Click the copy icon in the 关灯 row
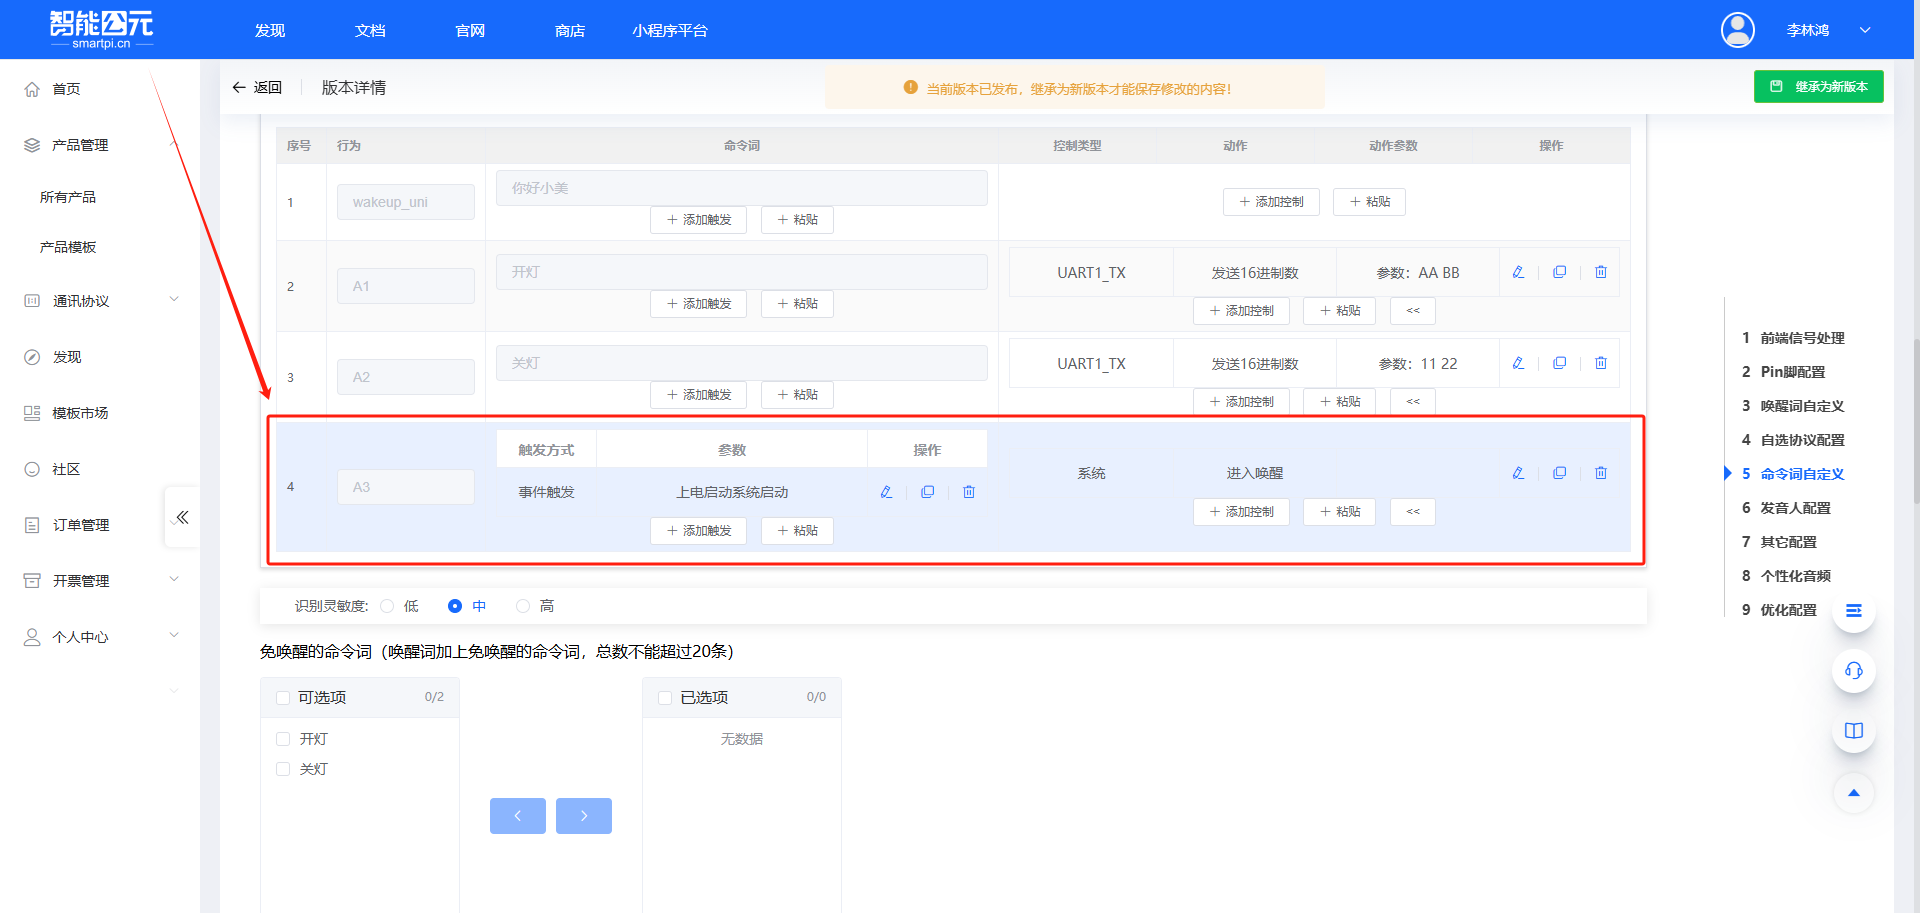Viewport: 1920px width, 913px height. point(1559,363)
